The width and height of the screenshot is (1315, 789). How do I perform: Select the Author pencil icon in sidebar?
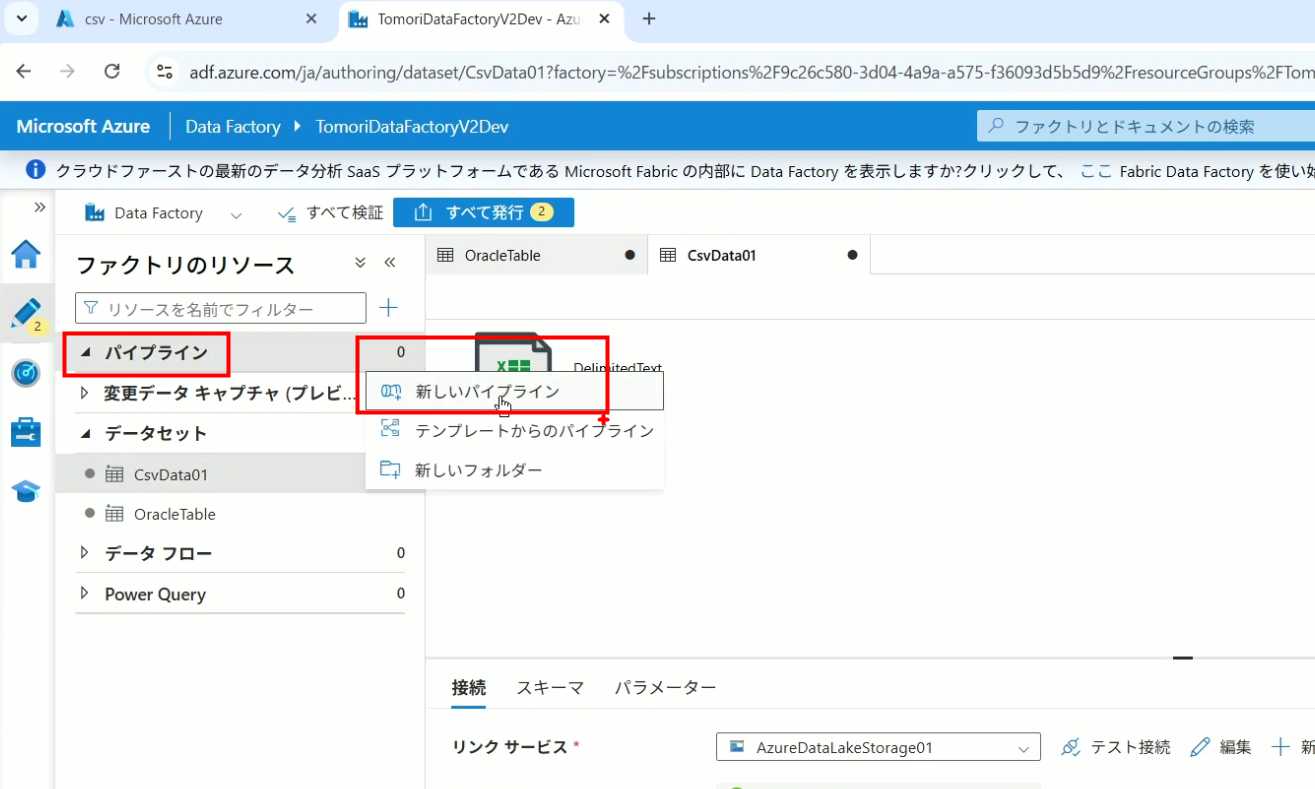tap(26, 313)
